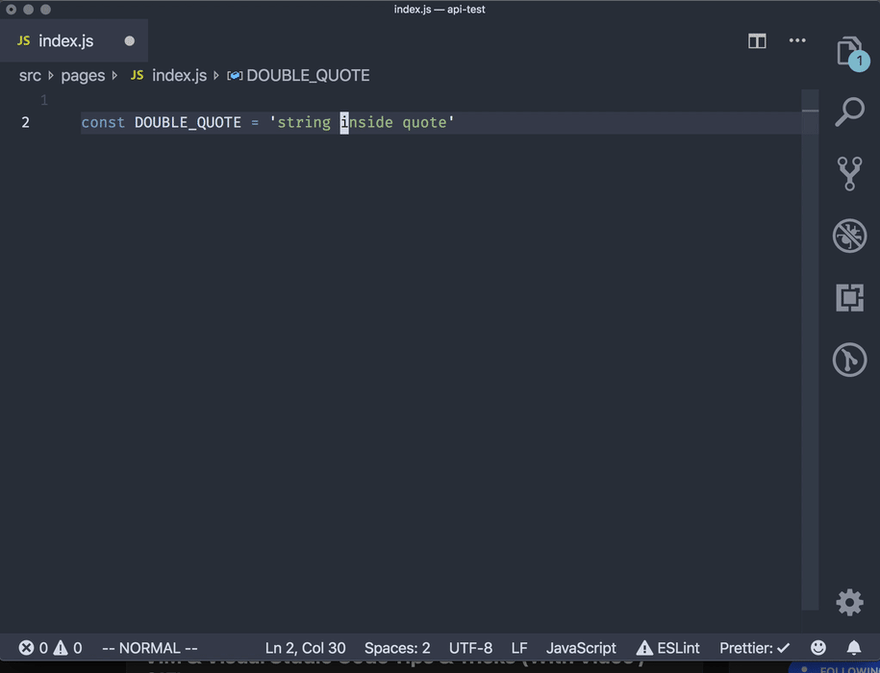Click the minimap scrollbar at editor right
This screenshot has width=880, height=673.
click(x=810, y=349)
